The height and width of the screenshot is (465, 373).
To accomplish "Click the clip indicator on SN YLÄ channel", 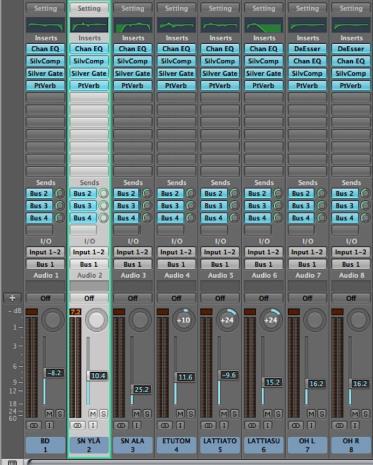I will (75, 312).
